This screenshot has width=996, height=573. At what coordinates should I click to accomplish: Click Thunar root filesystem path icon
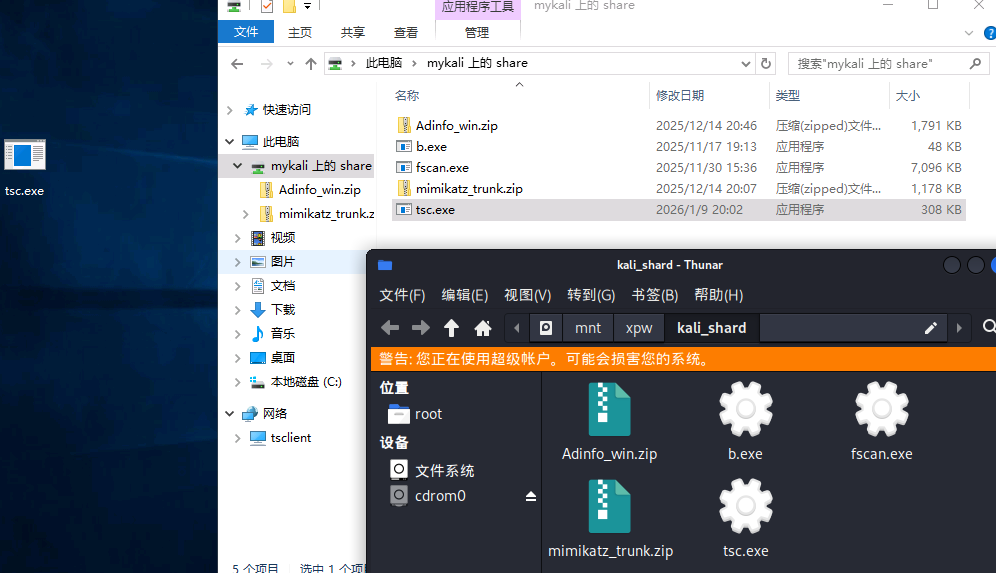point(546,328)
